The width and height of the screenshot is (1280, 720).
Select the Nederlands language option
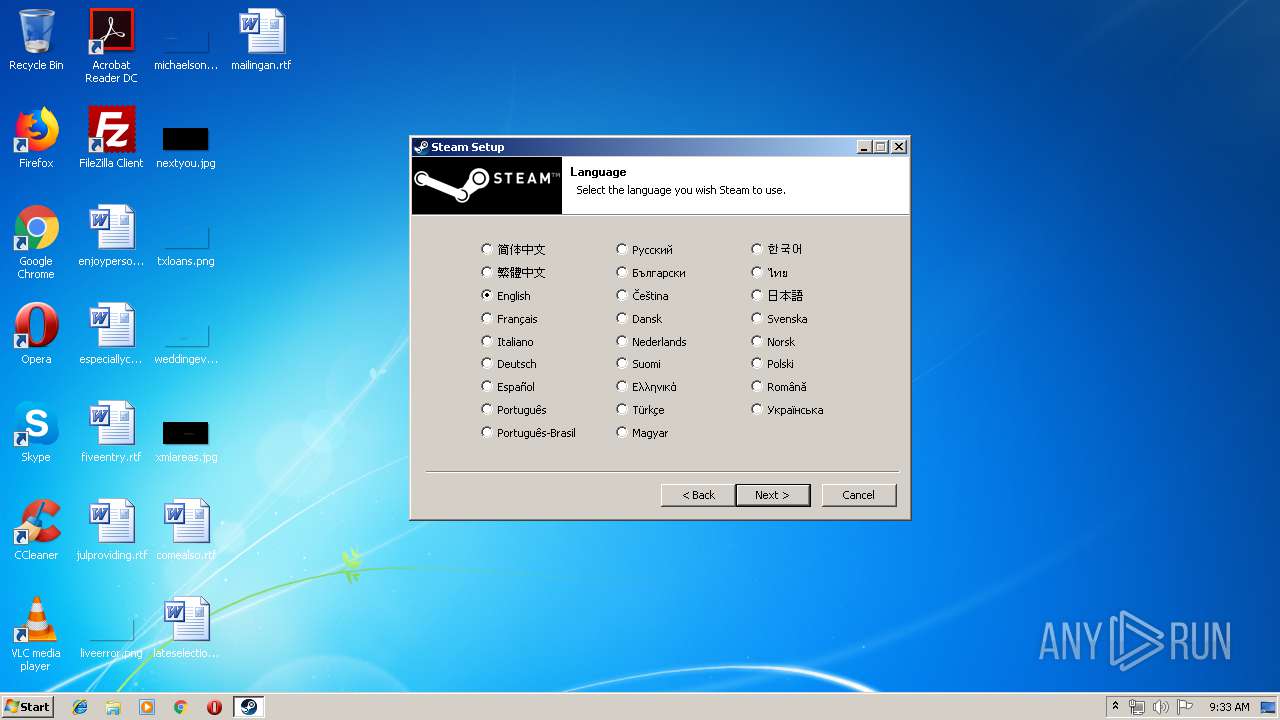point(651,342)
